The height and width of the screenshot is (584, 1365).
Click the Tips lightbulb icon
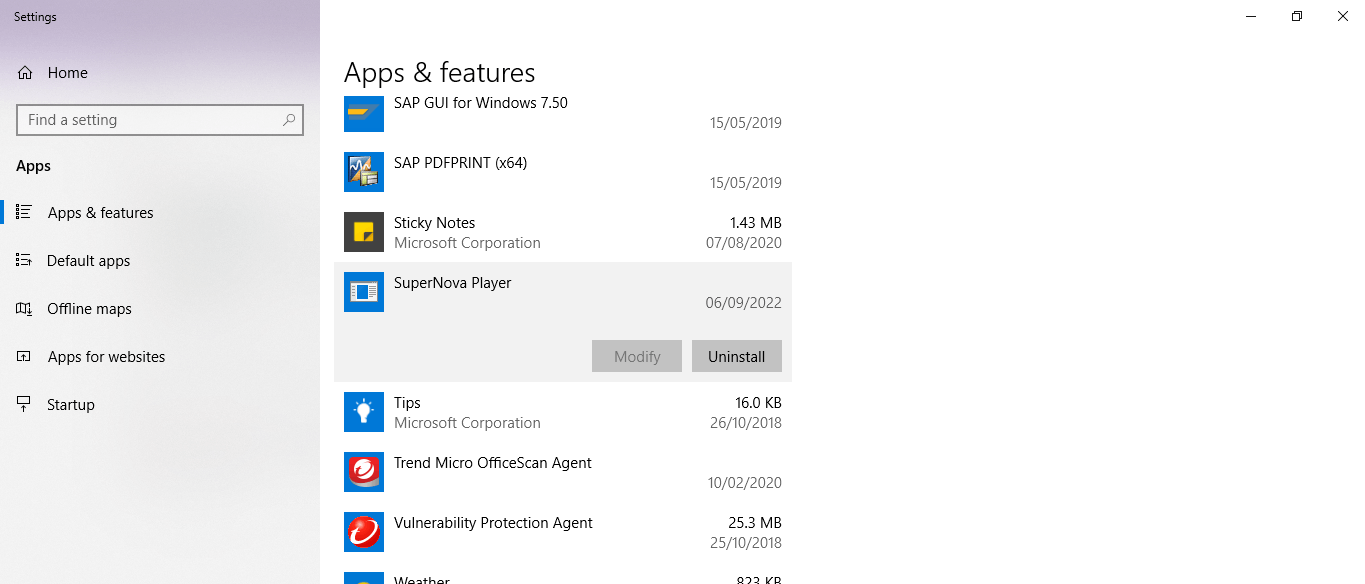364,412
